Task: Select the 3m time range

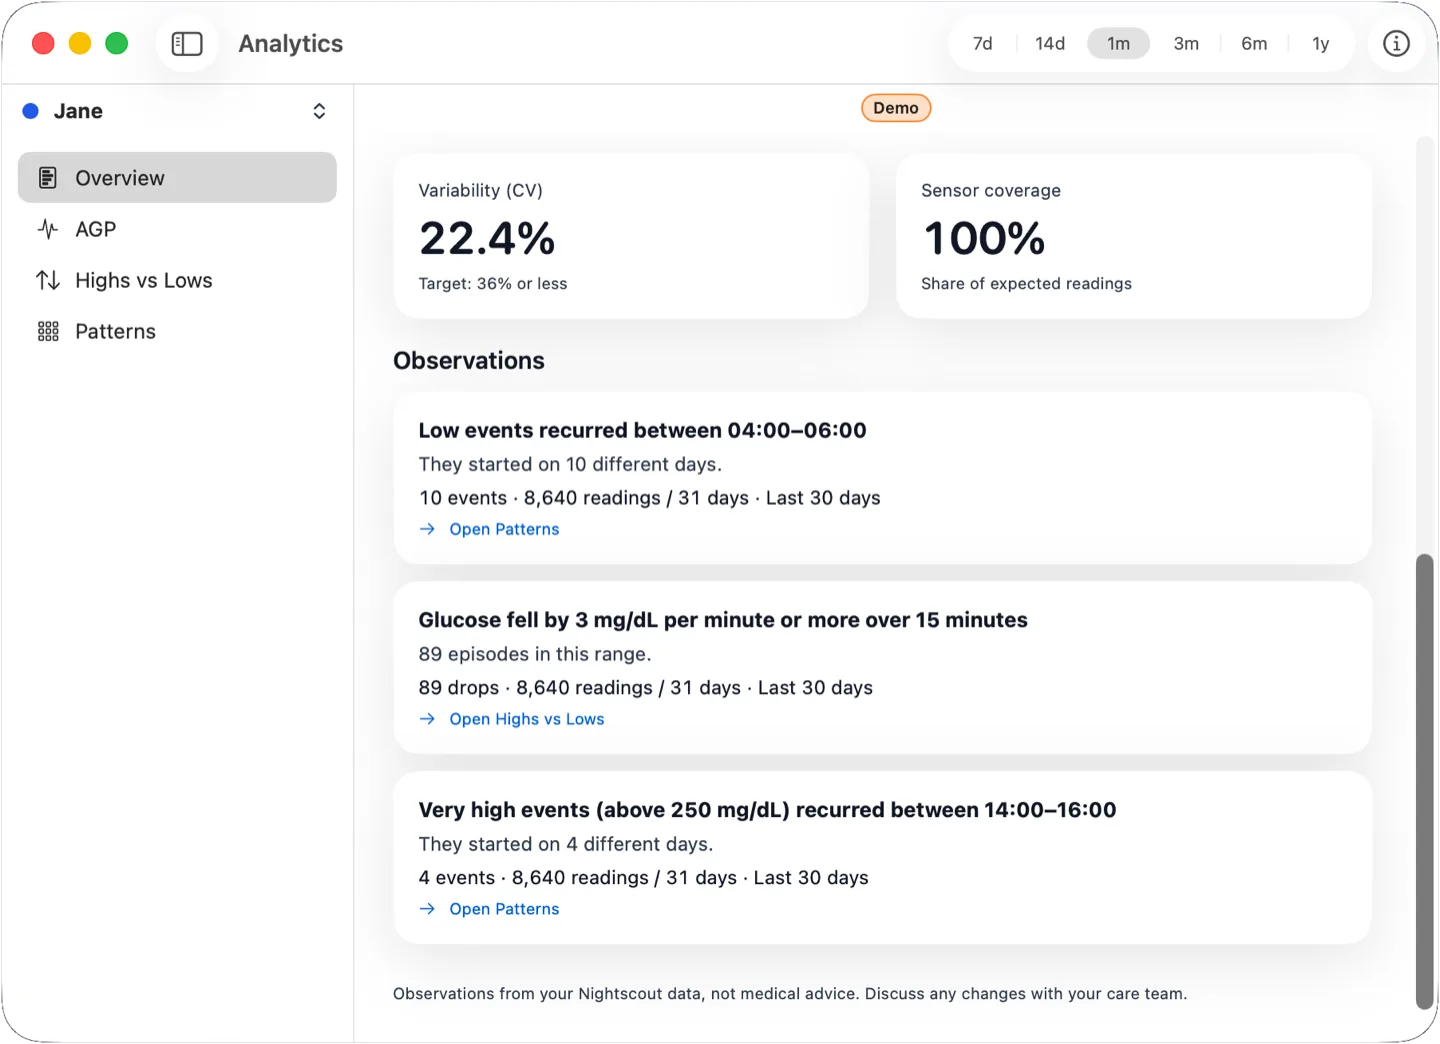Action: click(x=1186, y=44)
